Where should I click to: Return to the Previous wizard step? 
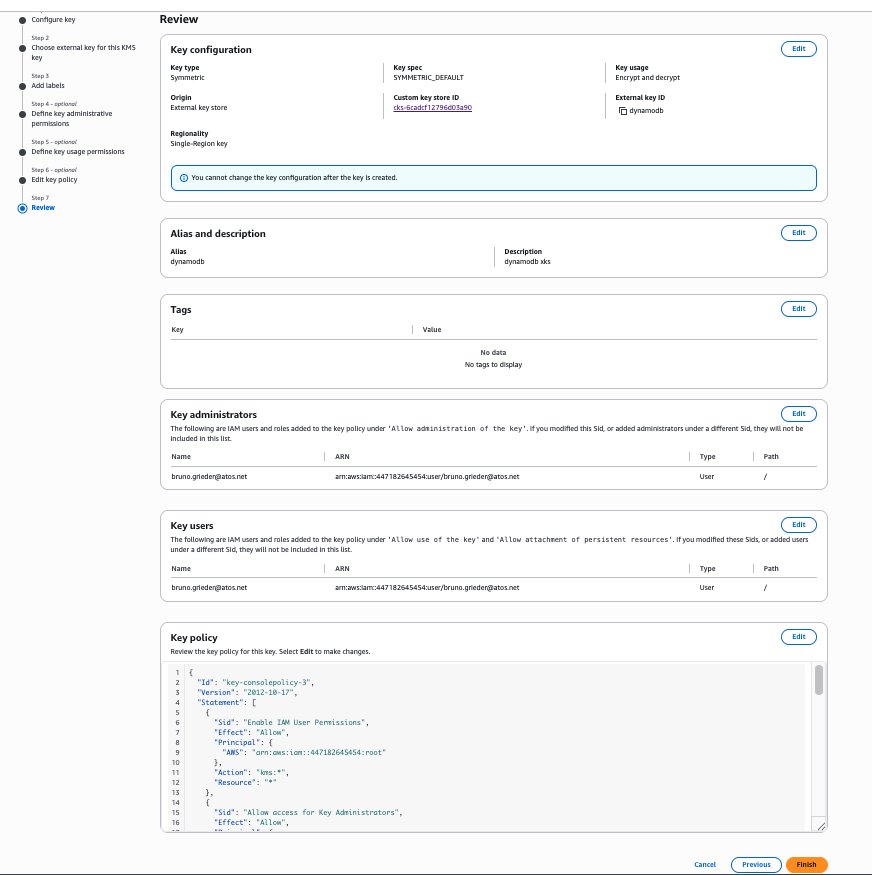point(756,865)
